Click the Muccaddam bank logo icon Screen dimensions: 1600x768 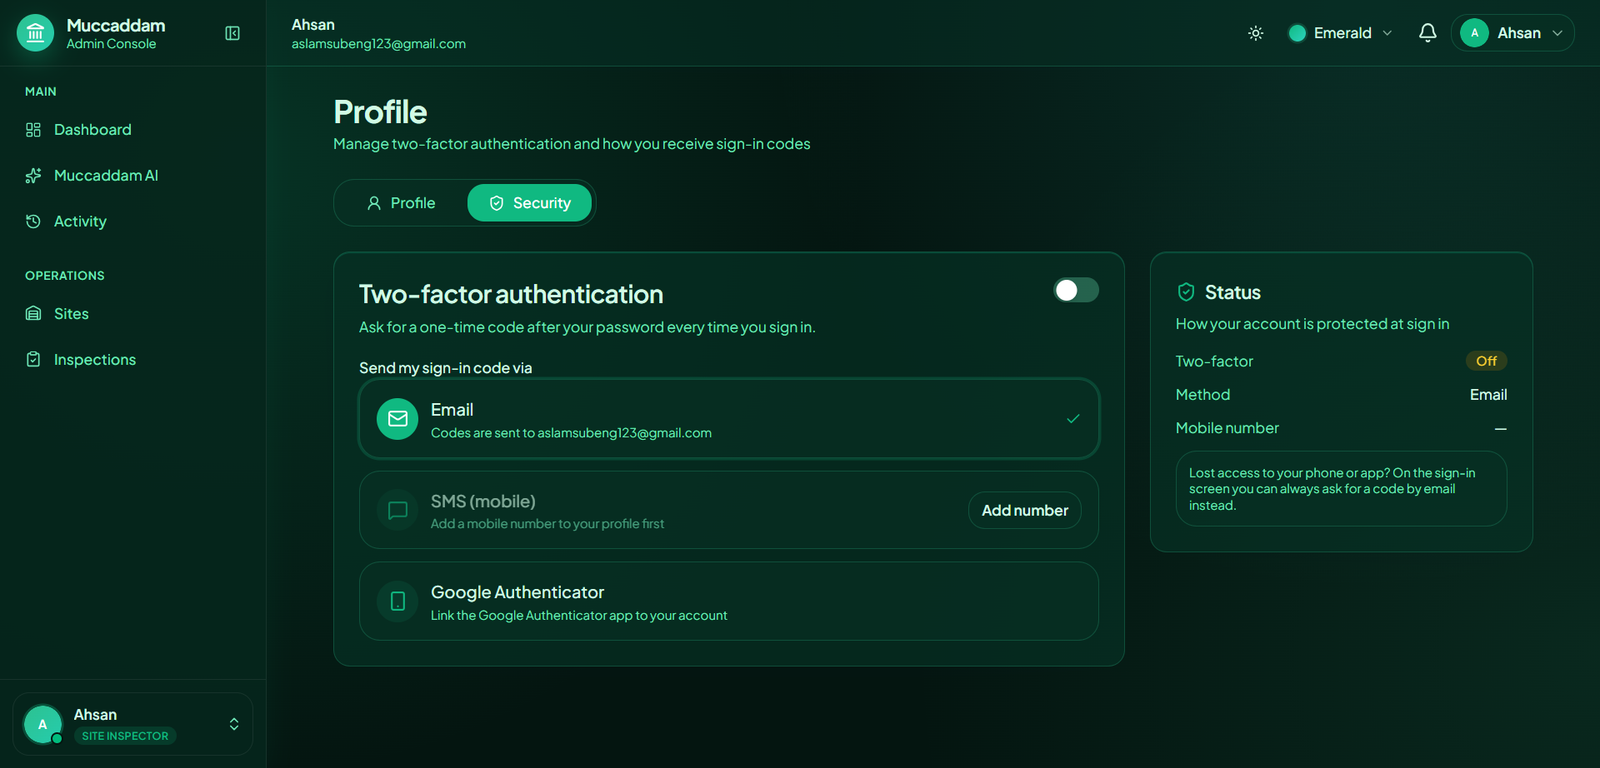pos(36,33)
